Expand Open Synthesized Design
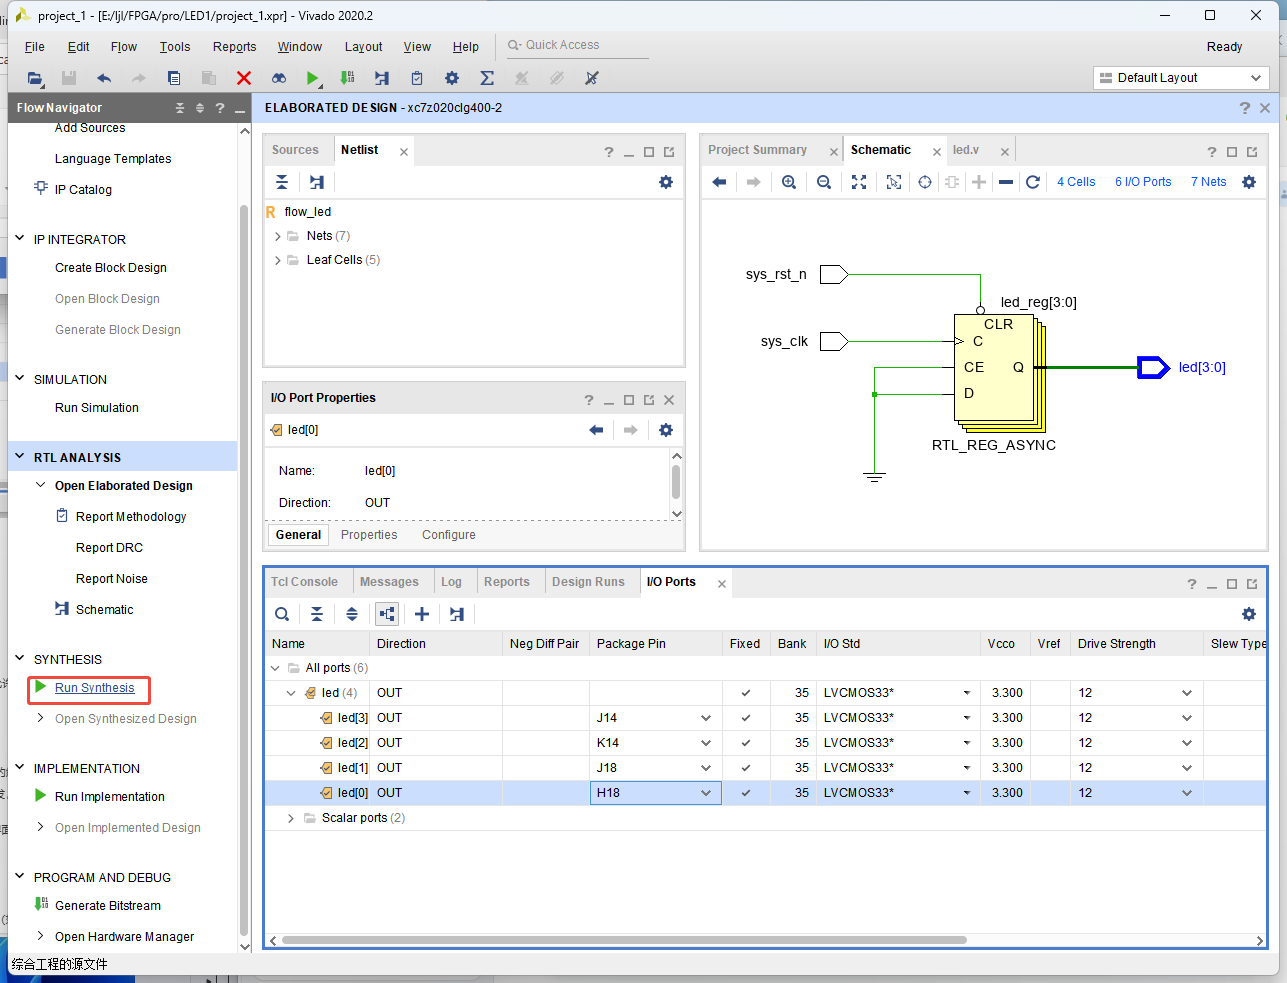Image resolution: width=1287 pixels, height=983 pixels. [x=40, y=718]
